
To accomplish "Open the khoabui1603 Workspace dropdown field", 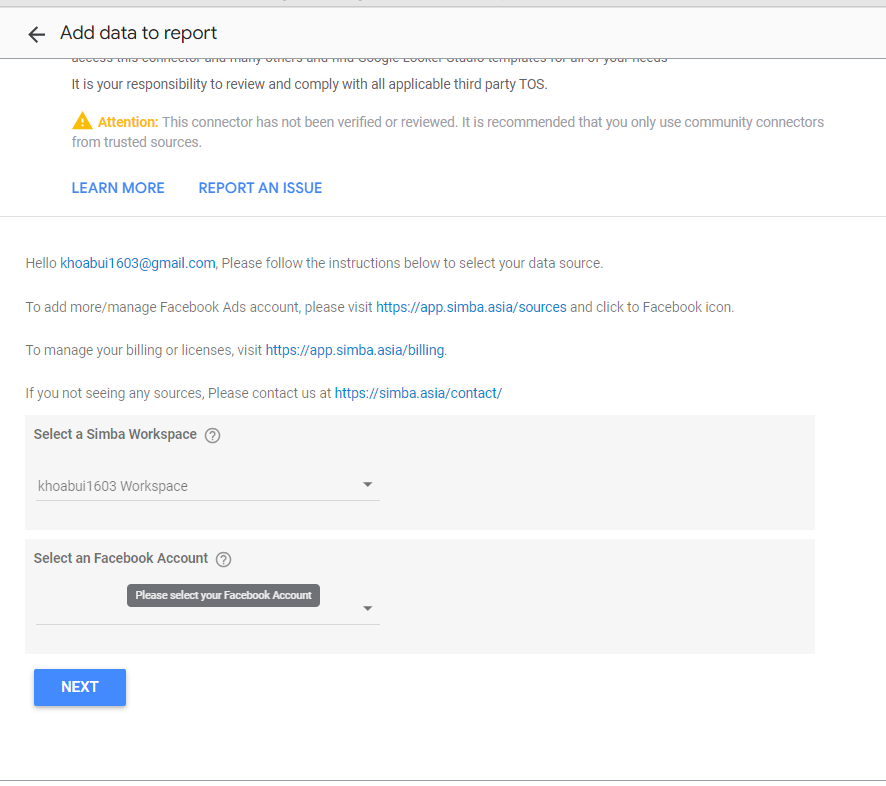I will tap(200, 486).
